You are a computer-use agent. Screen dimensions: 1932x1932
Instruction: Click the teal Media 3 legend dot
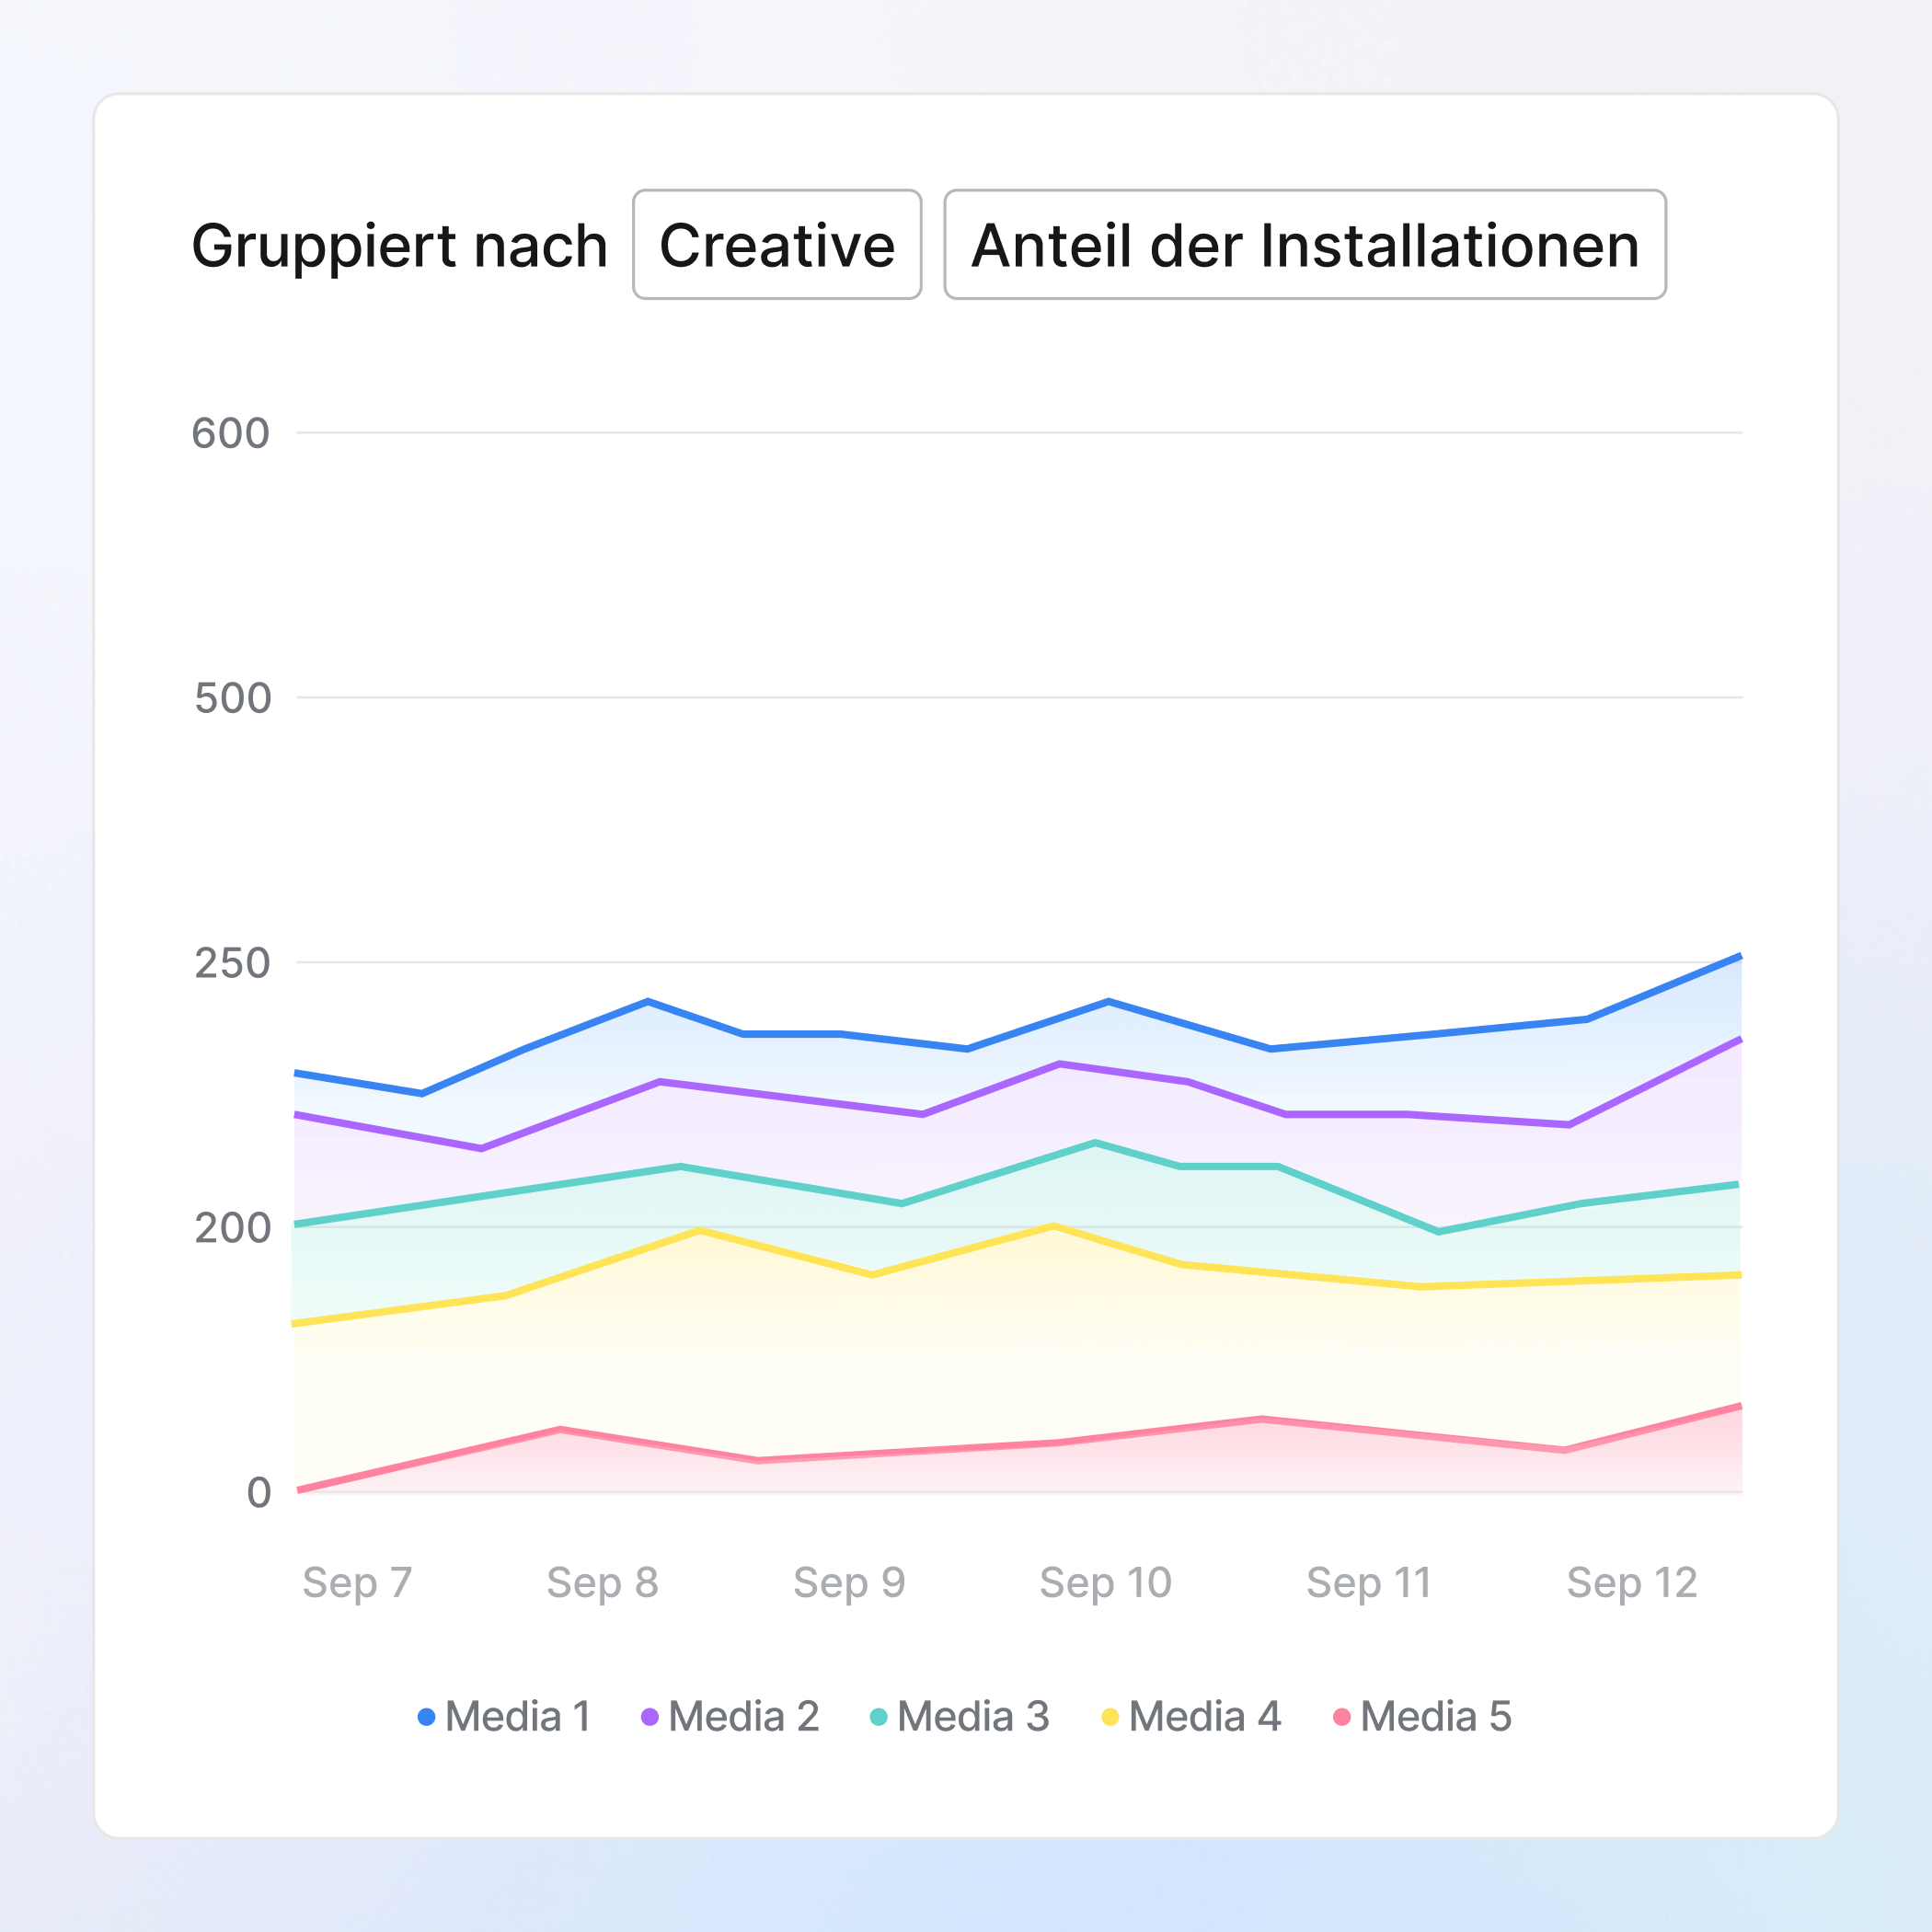(878, 1718)
